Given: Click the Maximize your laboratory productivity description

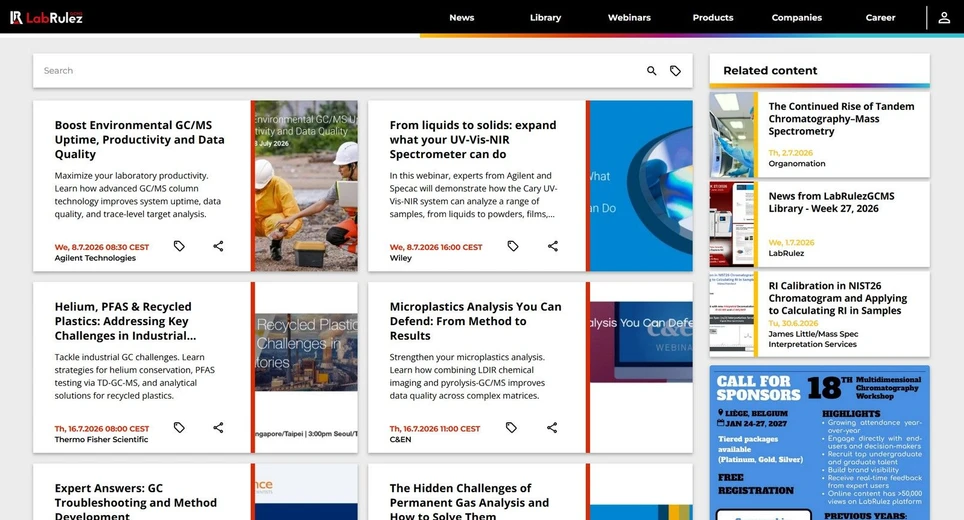Looking at the screenshot, I should tap(137, 195).
